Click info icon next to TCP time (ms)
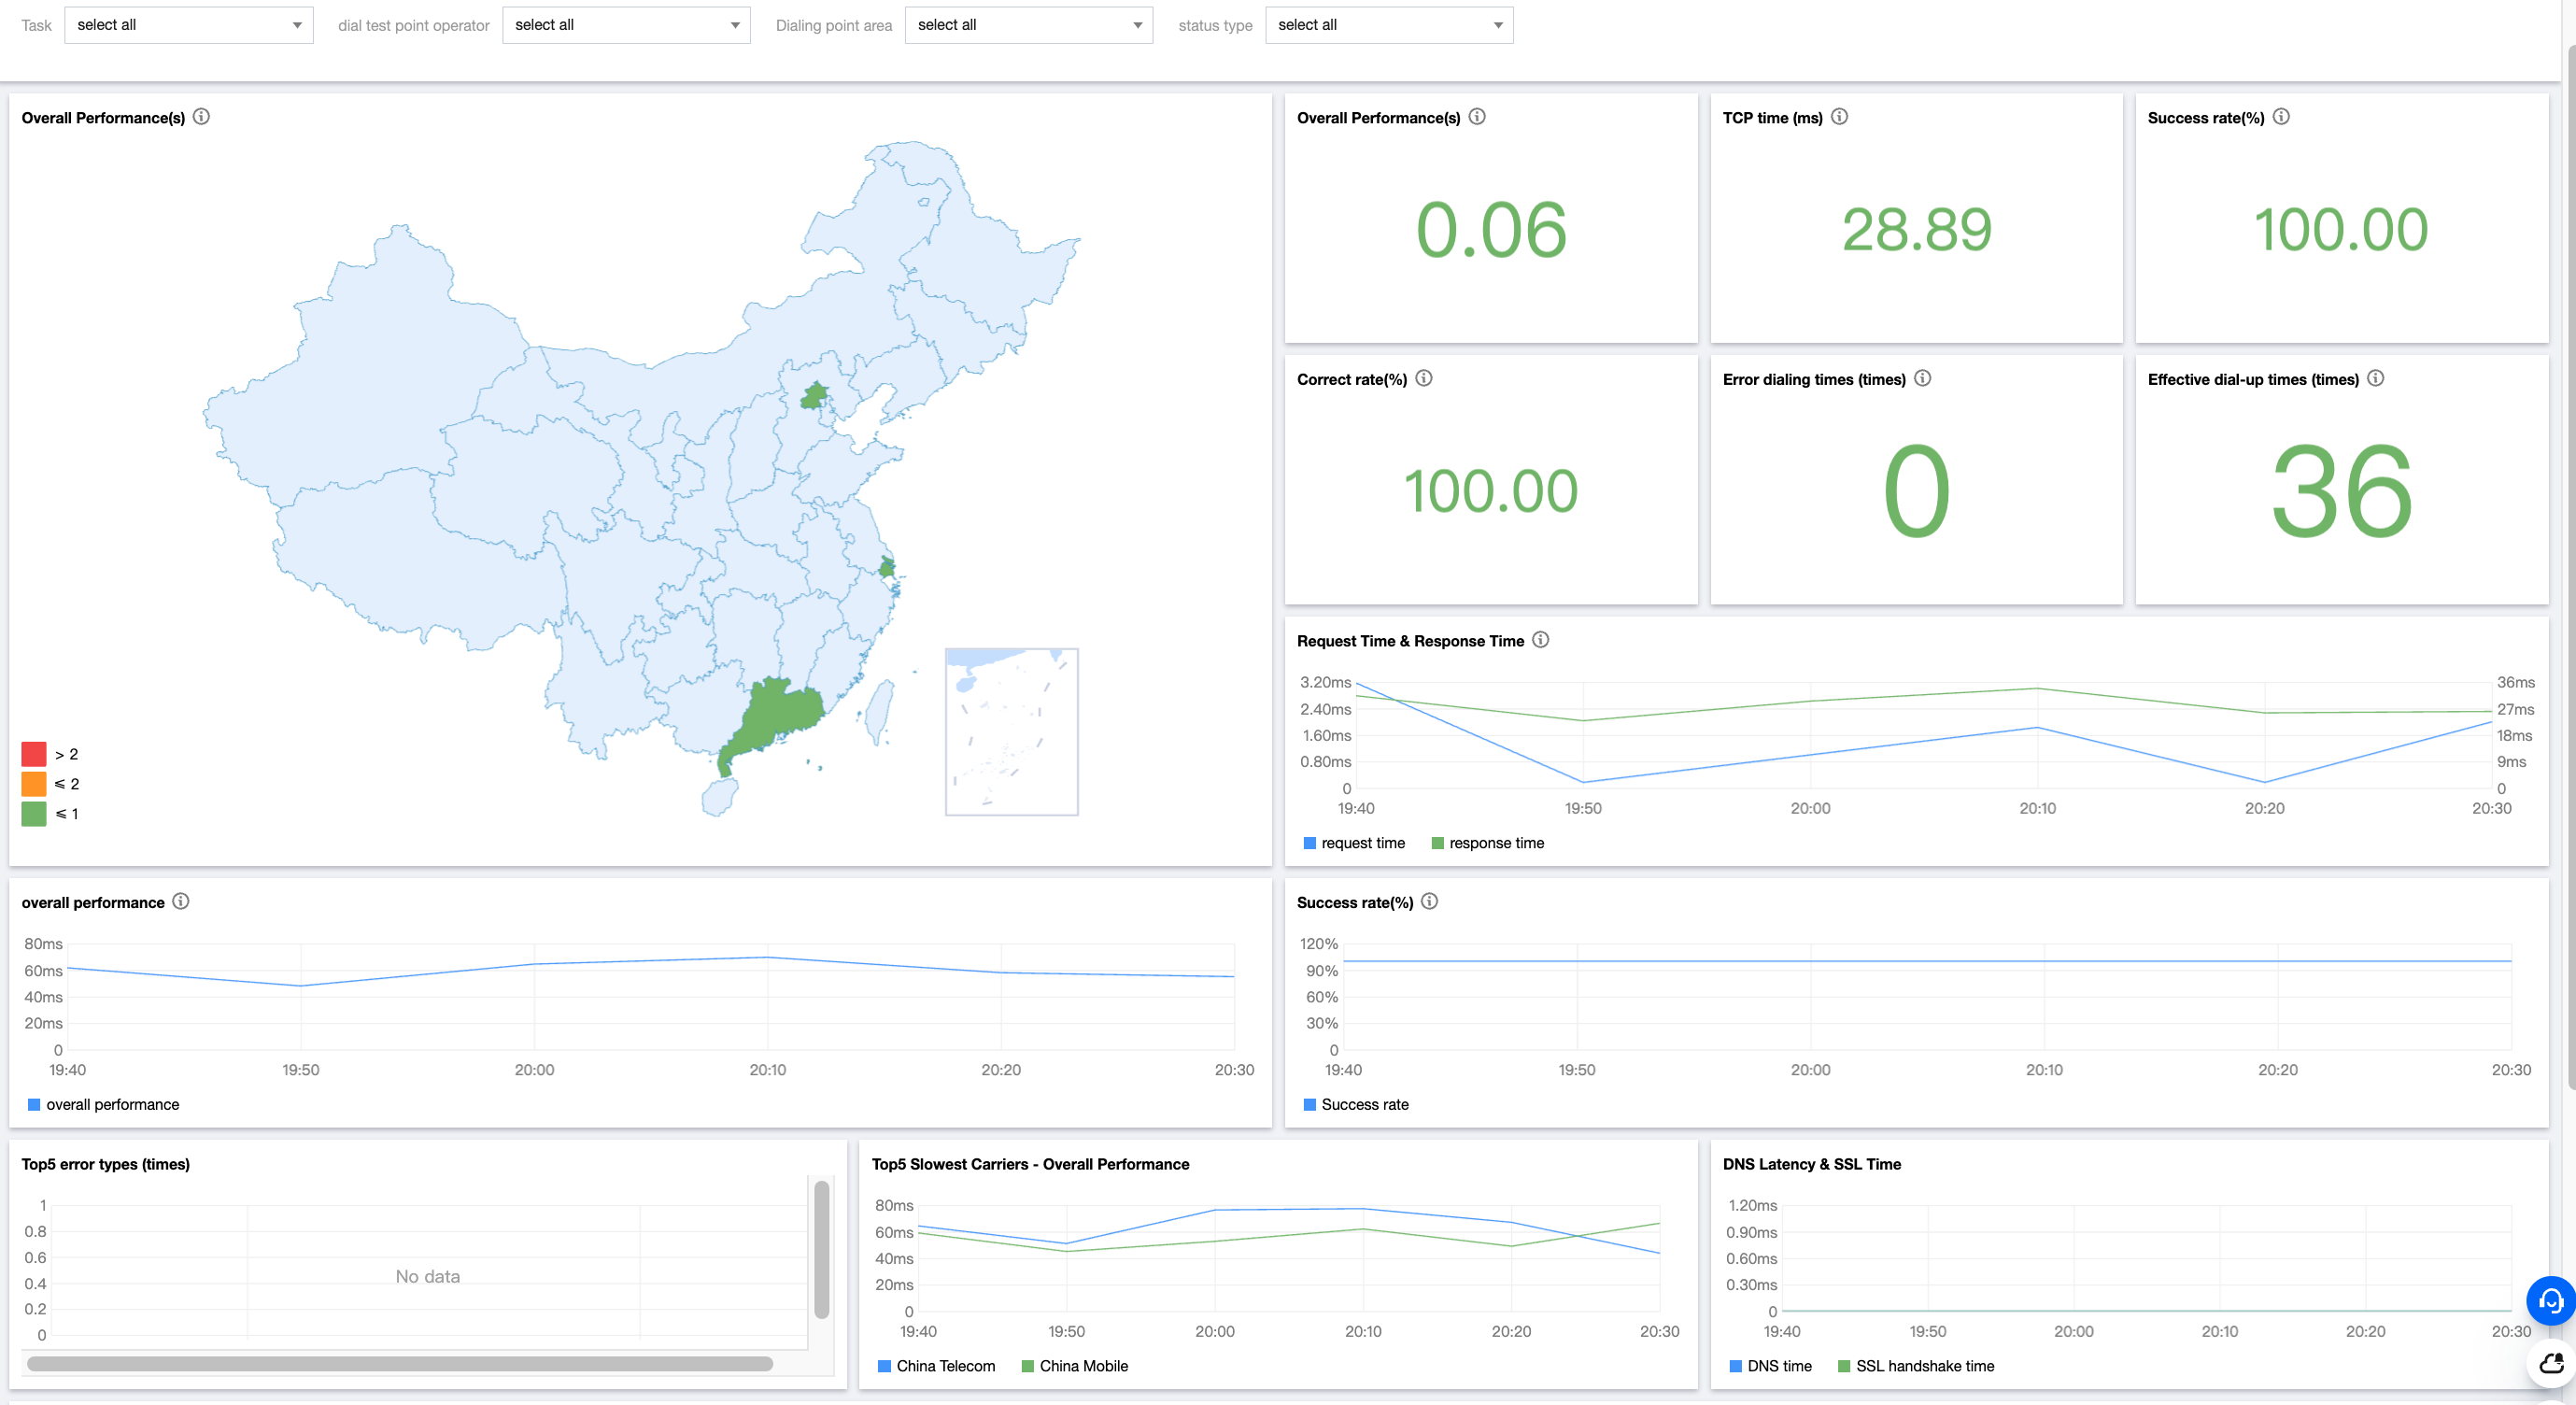The height and width of the screenshot is (1405, 2576). 1839,117
